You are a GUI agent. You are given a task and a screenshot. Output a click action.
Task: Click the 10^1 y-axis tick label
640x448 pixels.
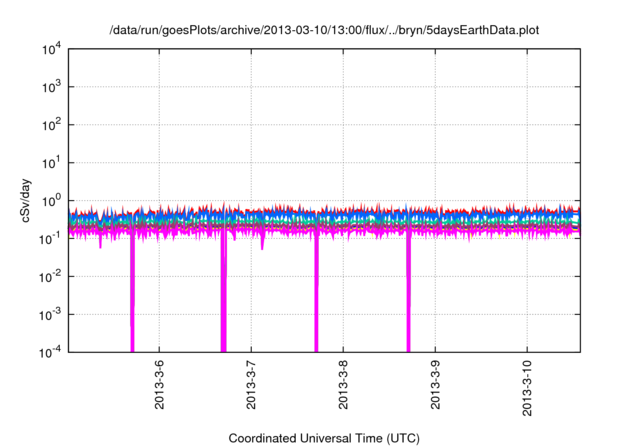click(51, 163)
